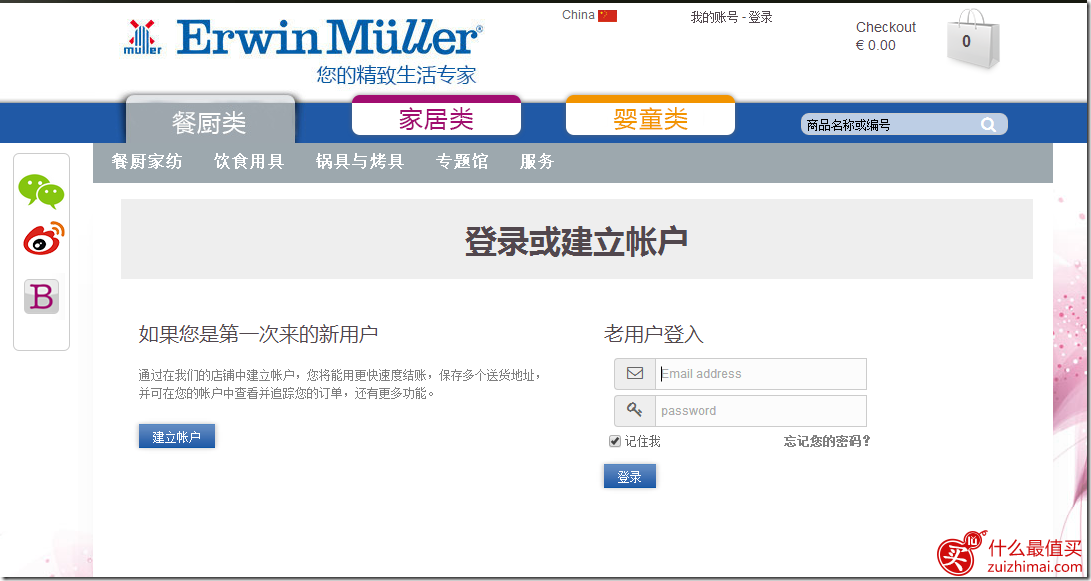Switch to the 家居类 tab

click(436, 118)
